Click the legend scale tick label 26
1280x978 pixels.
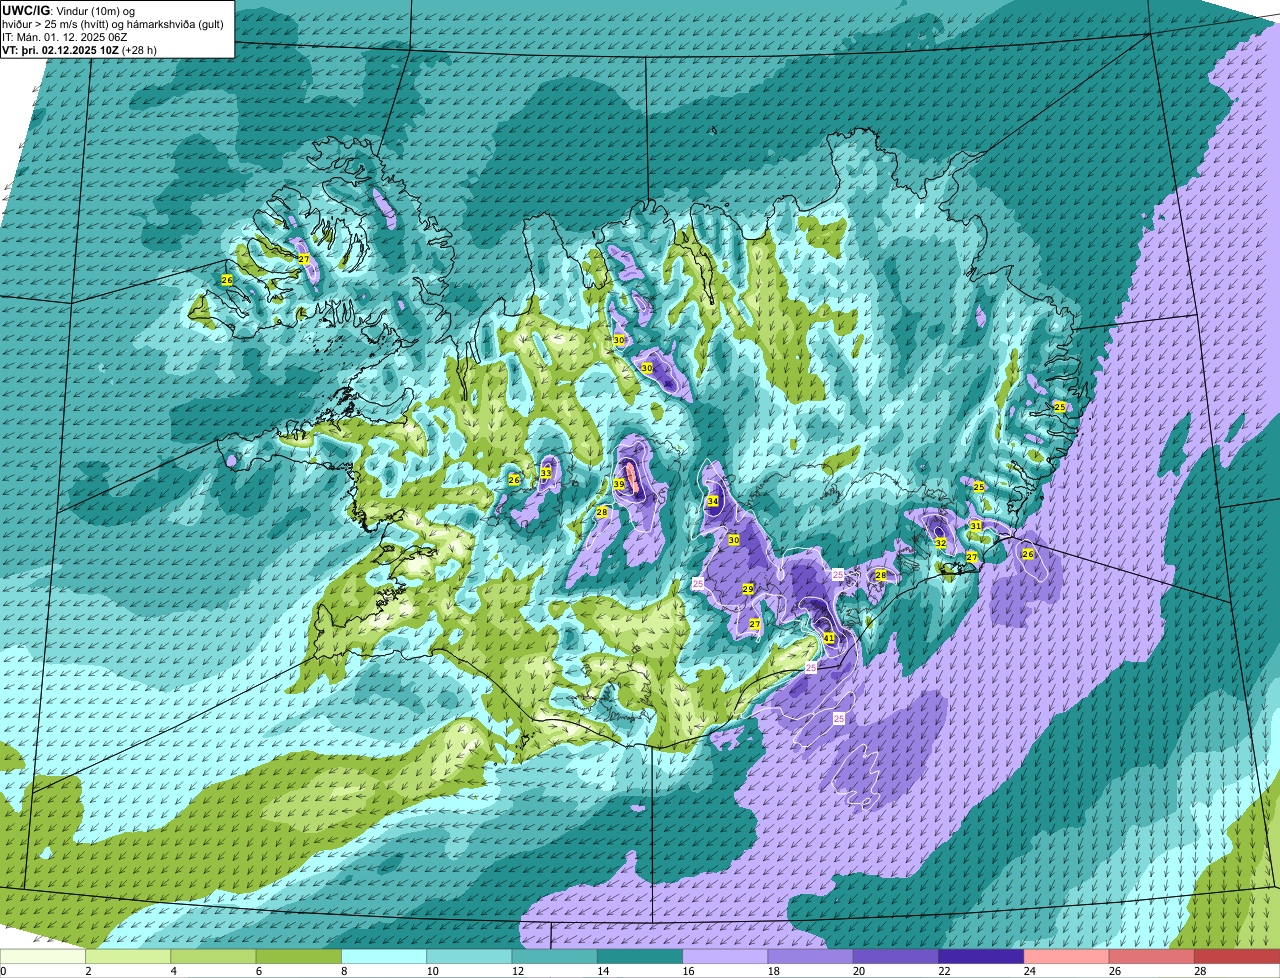pyautogui.click(x=1114, y=971)
